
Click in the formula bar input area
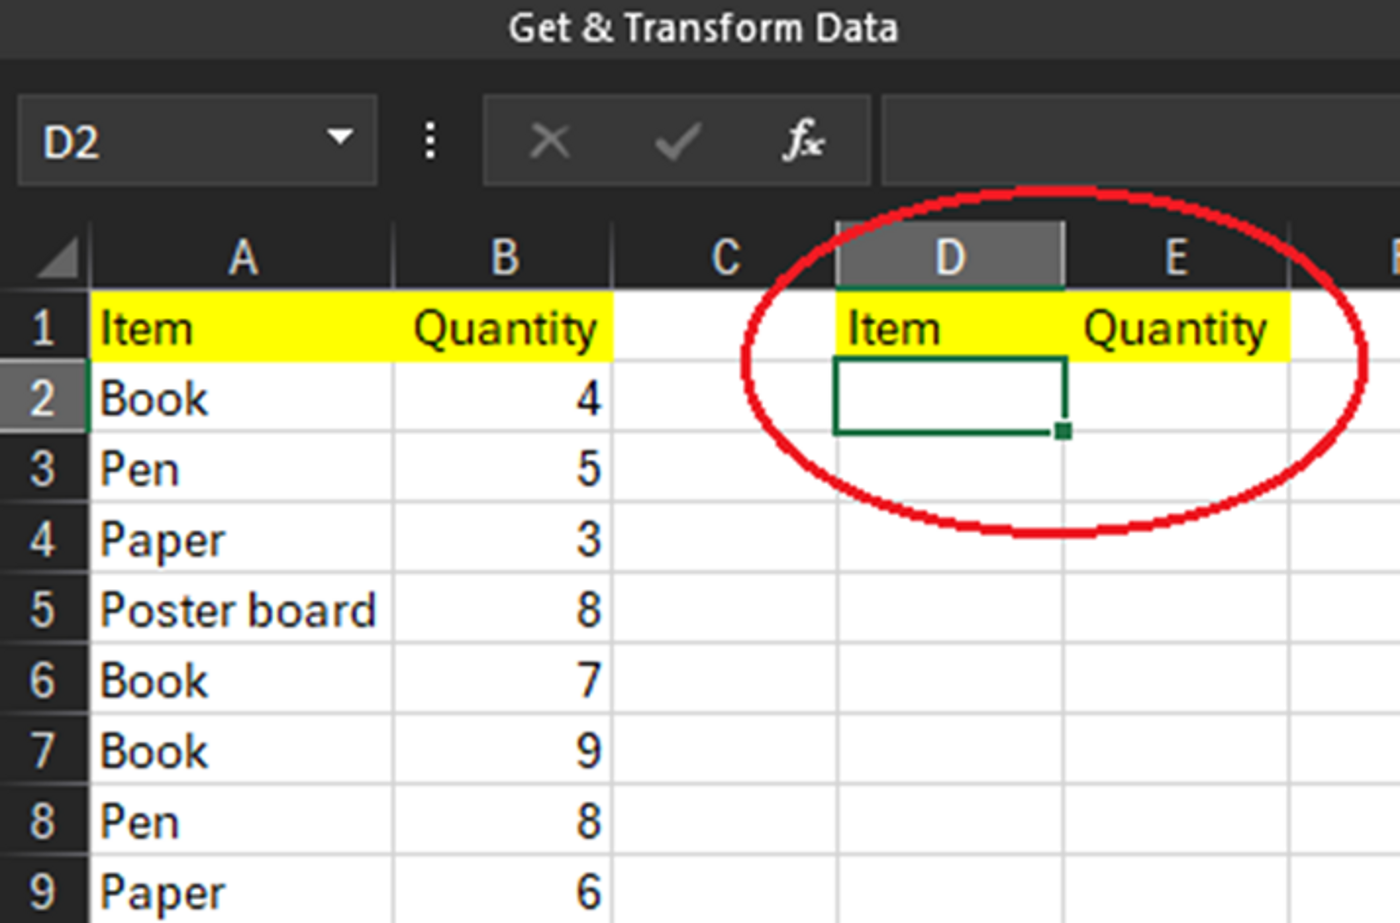[1140, 141]
